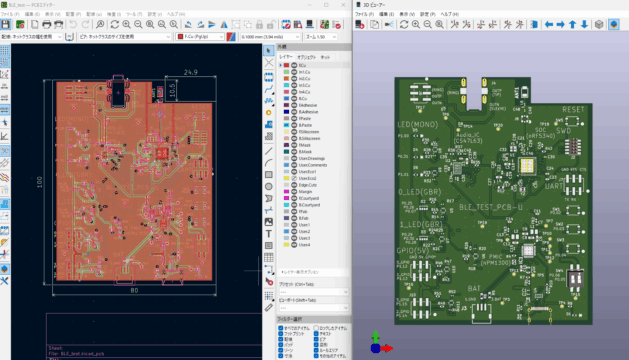Toggle auto track width button
Screen dimensions: 629x360
coord(69,37)
